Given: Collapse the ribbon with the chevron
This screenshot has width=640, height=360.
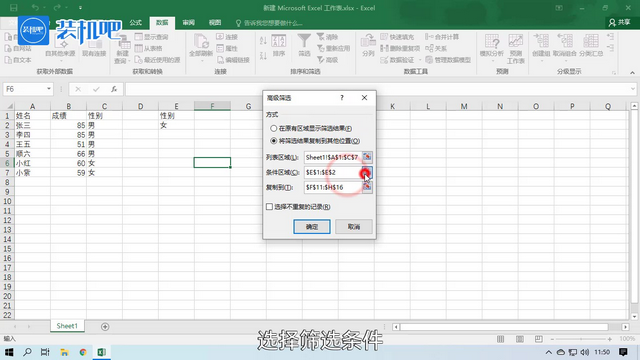Looking at the screenshot, I should (632, 72).
